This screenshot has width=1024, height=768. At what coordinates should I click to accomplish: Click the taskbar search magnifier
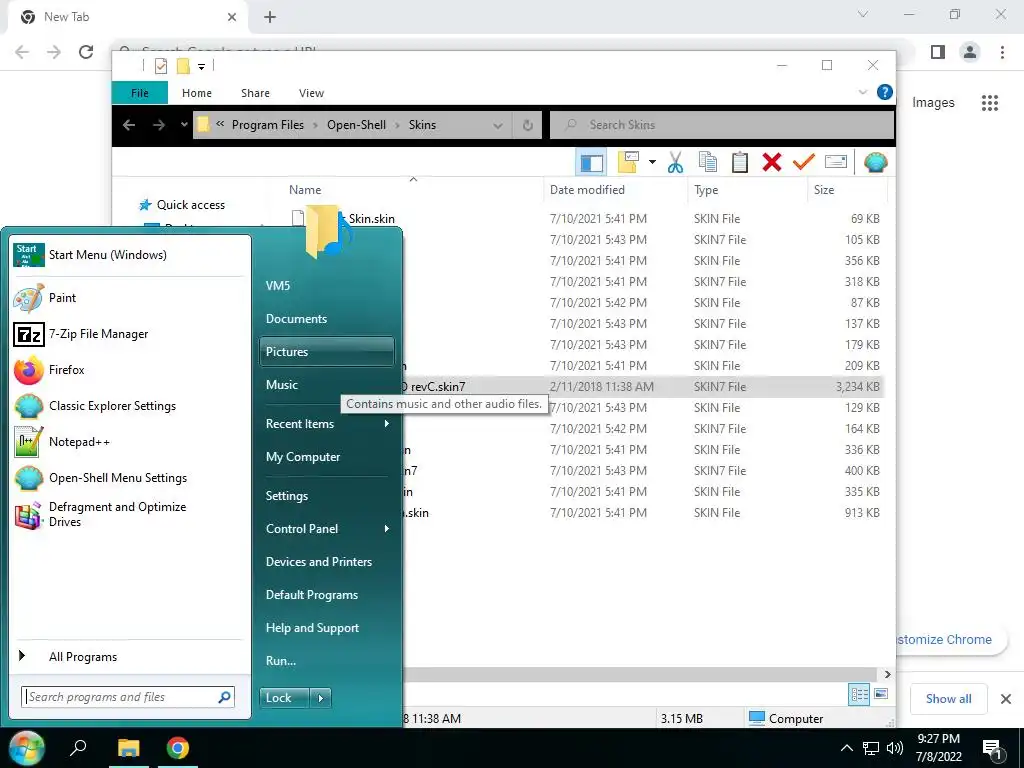click(78, 748)
